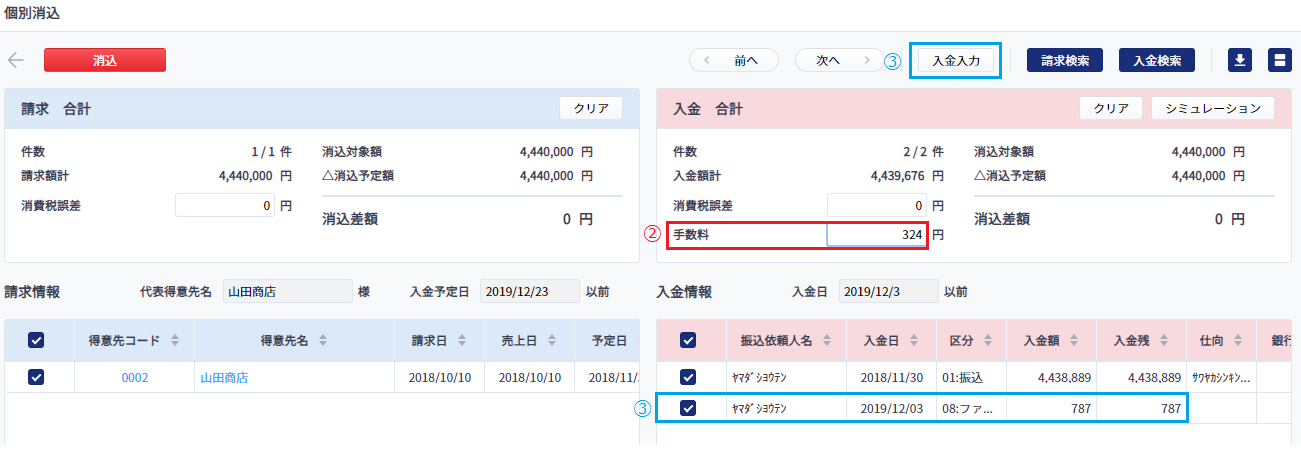
Task: Select 入金日 cell 2018/11/30
Action: coord(891,378)
